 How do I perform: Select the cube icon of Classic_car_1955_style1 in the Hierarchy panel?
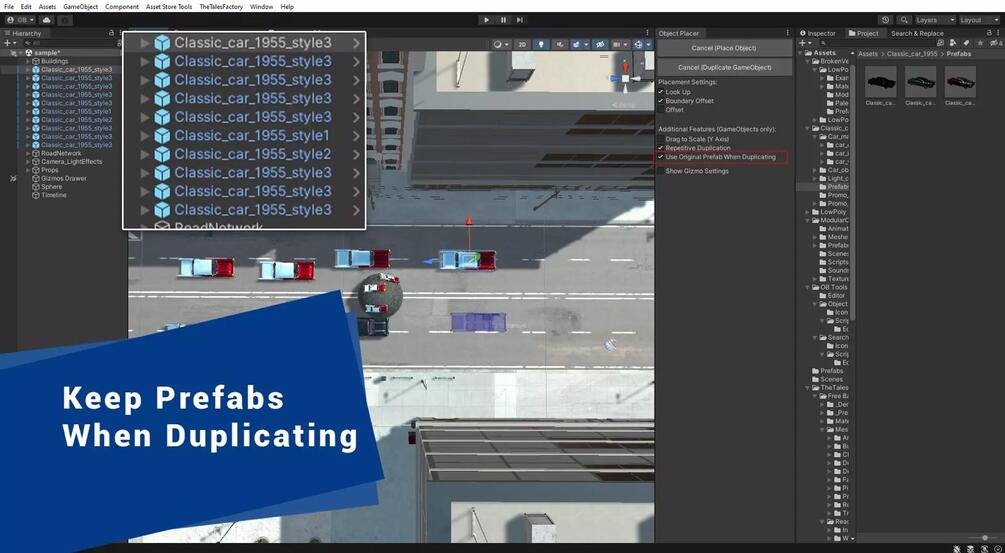pyautogui.click(x=37, y=111)
